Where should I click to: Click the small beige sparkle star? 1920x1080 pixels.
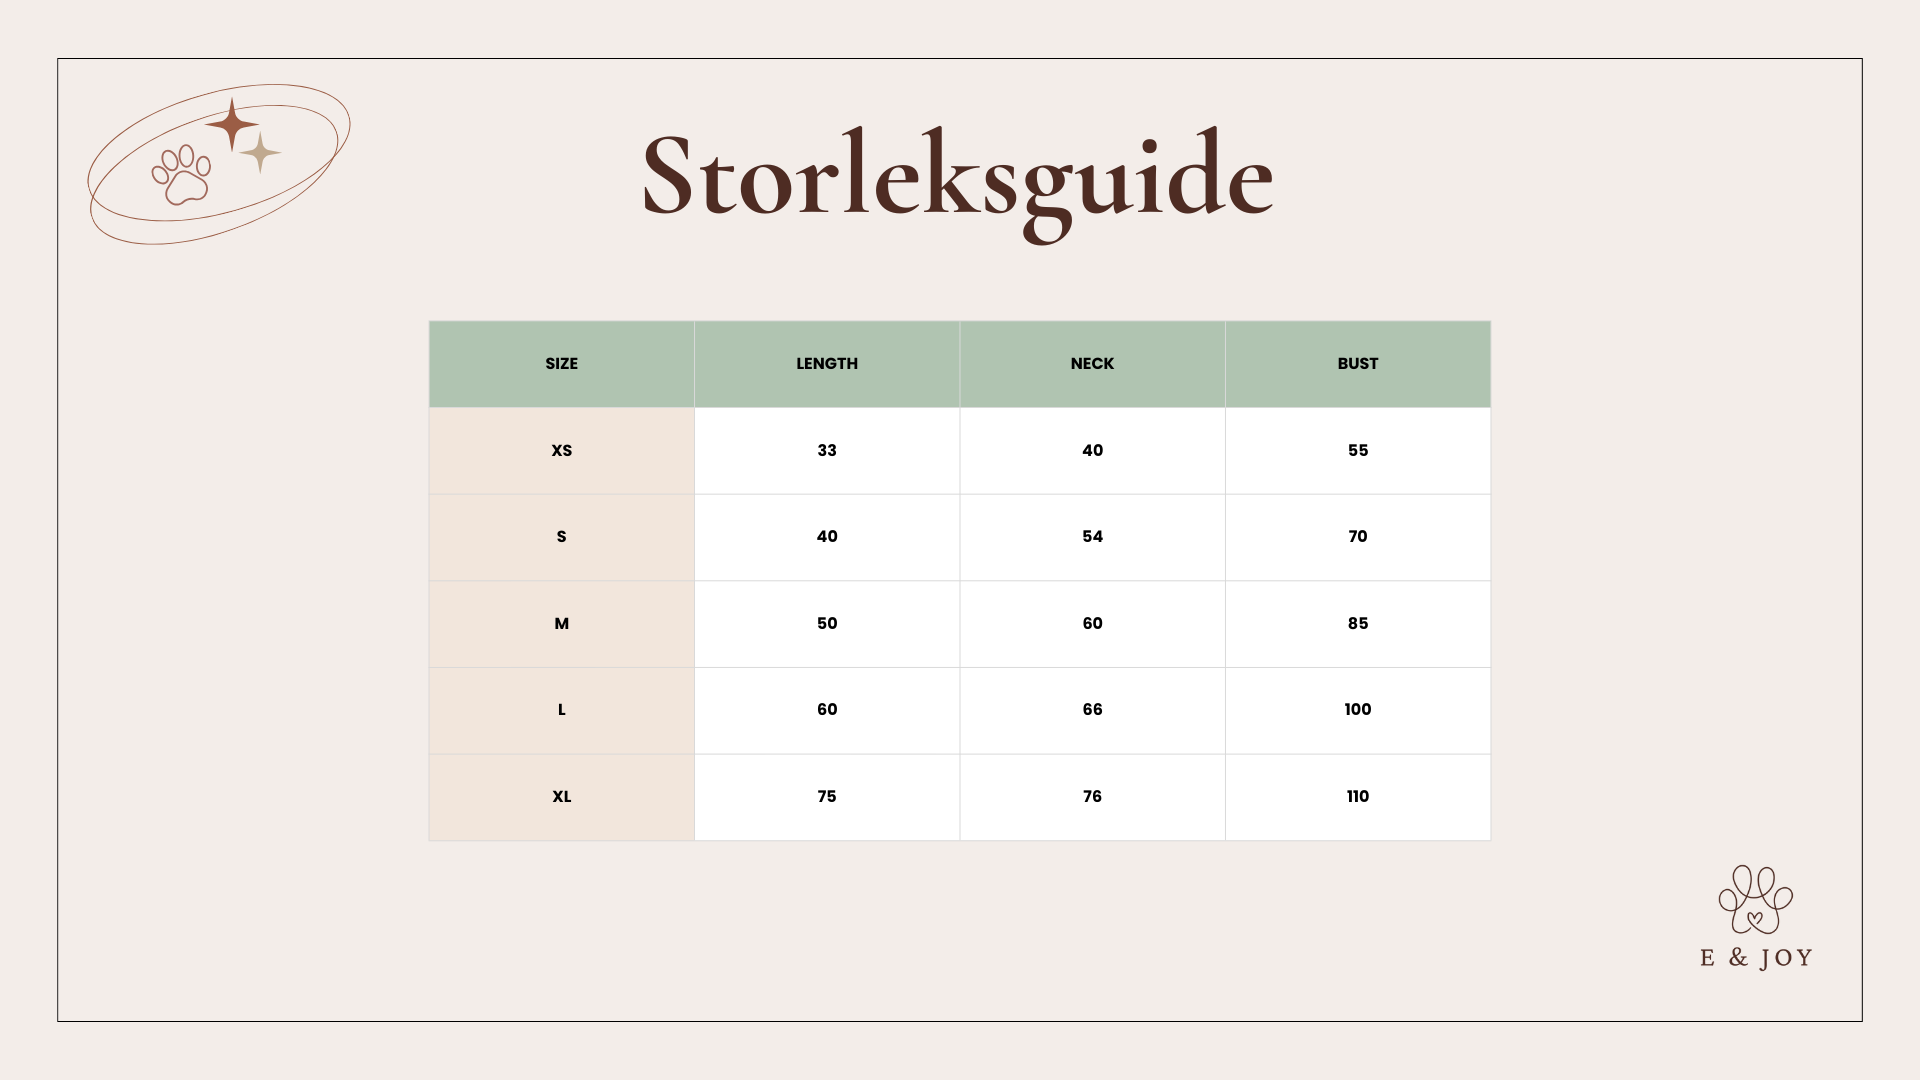coord(260,153)
